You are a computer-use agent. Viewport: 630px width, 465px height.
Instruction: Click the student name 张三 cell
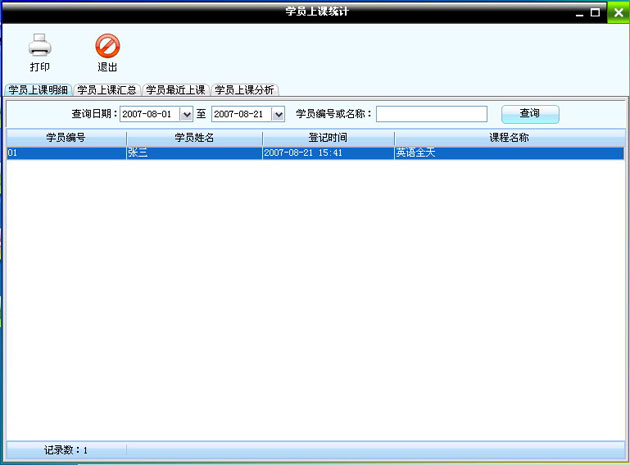tap(194, 153)
